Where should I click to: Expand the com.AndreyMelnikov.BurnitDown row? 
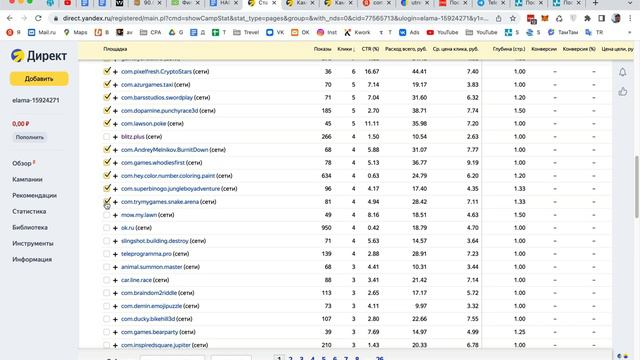pyautogui.click(x=116, y=150)
